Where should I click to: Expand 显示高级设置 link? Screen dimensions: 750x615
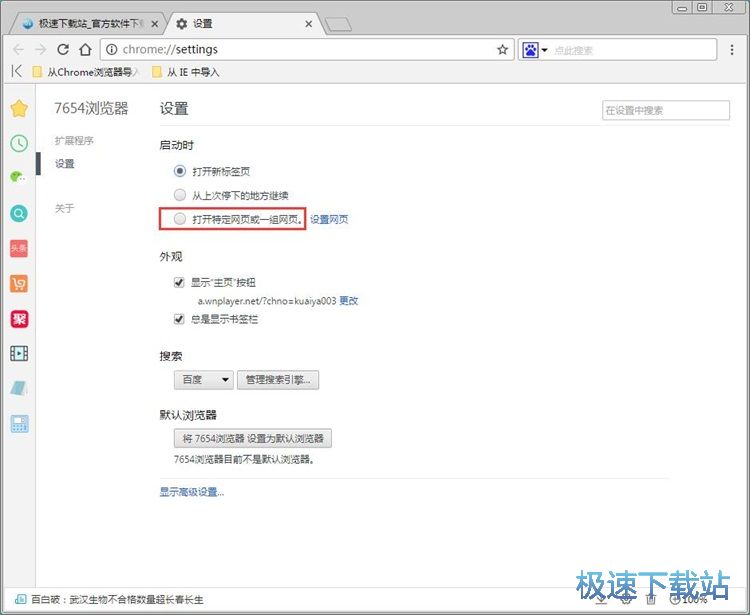192,492
